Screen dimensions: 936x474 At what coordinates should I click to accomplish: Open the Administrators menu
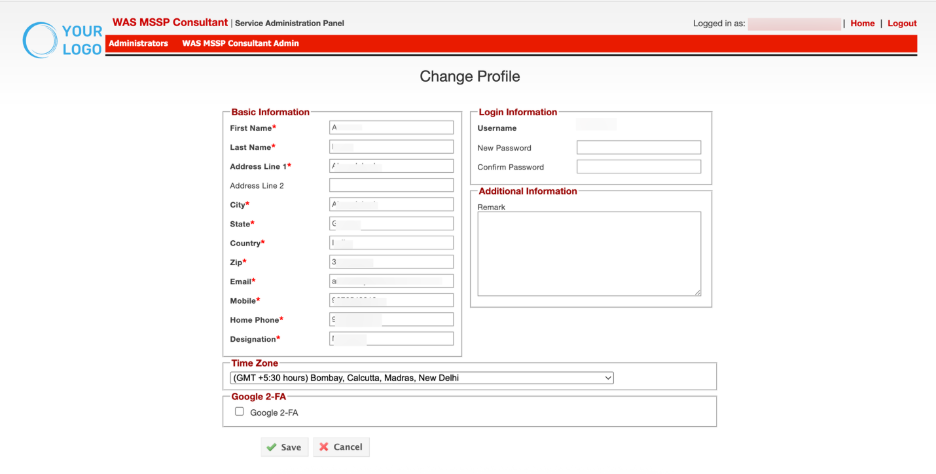click(138, 44)
